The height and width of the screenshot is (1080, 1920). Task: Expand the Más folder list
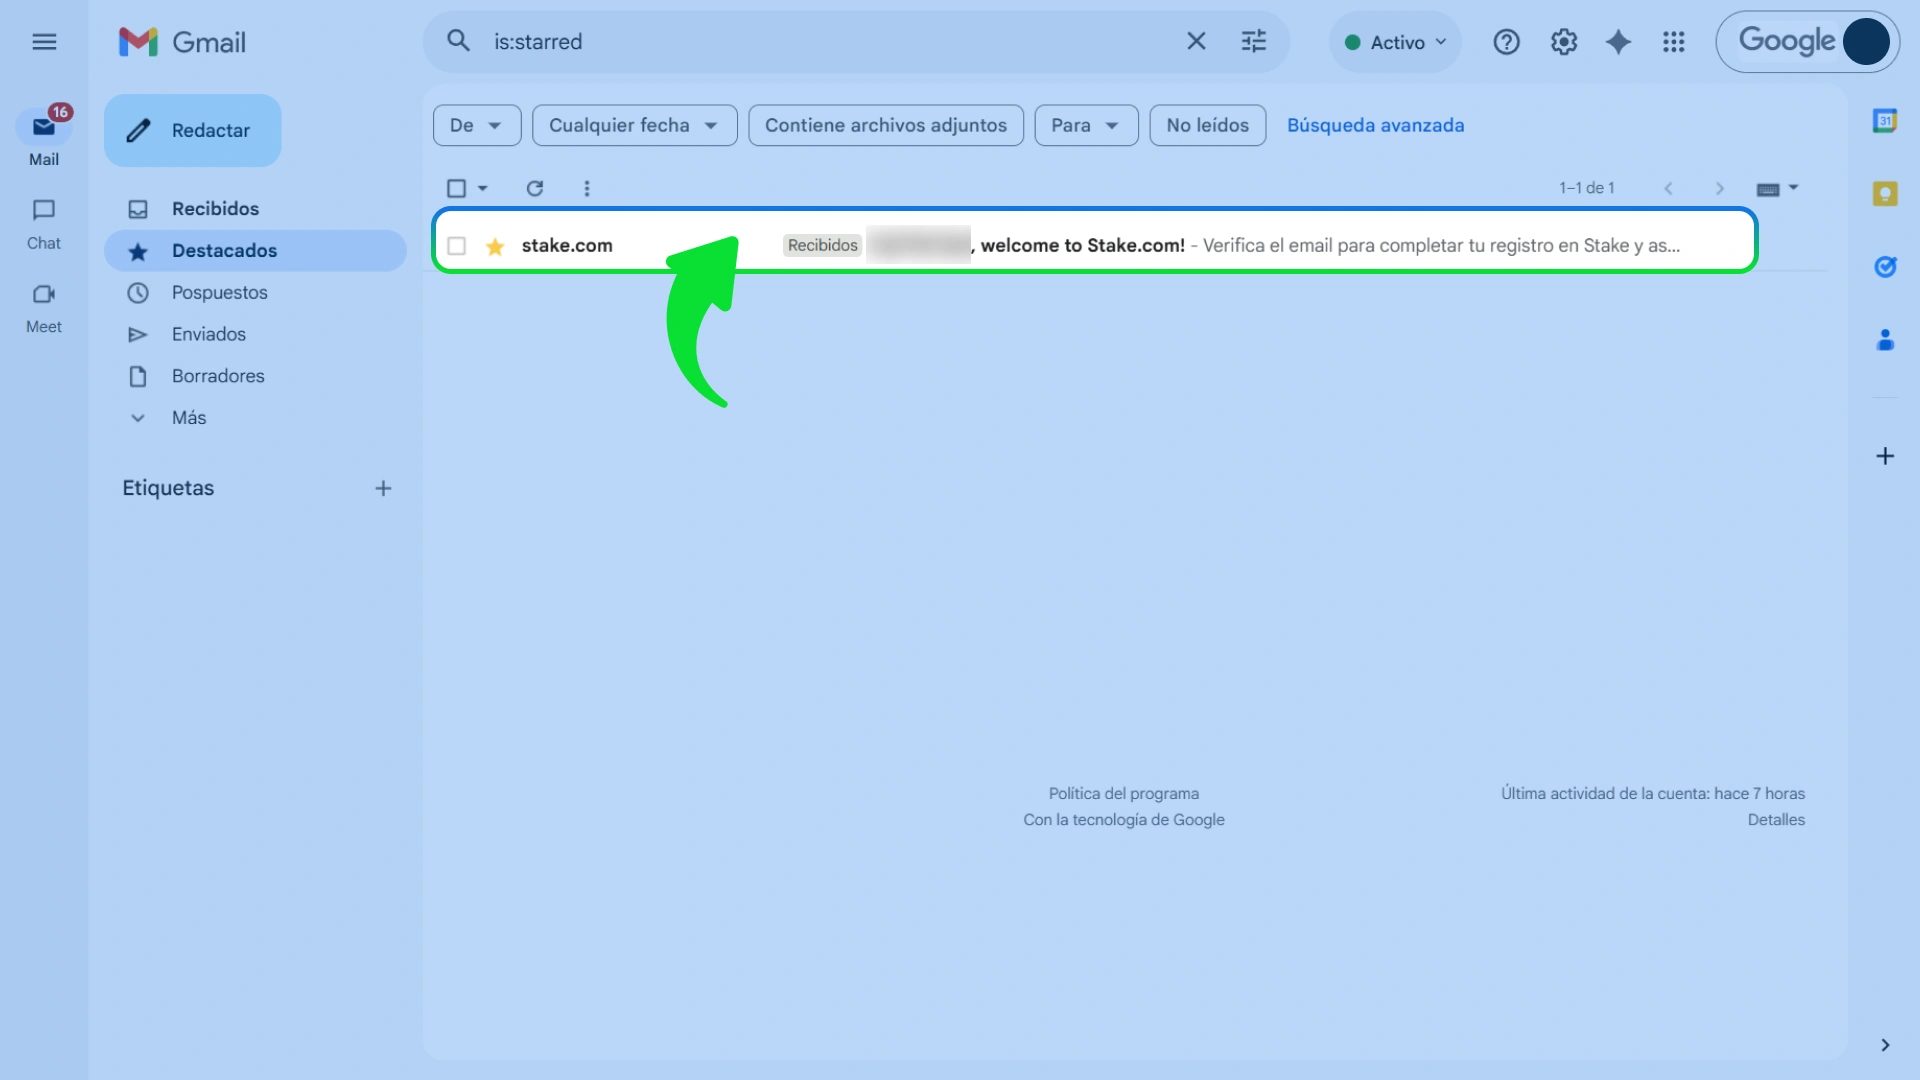(188, 417)
